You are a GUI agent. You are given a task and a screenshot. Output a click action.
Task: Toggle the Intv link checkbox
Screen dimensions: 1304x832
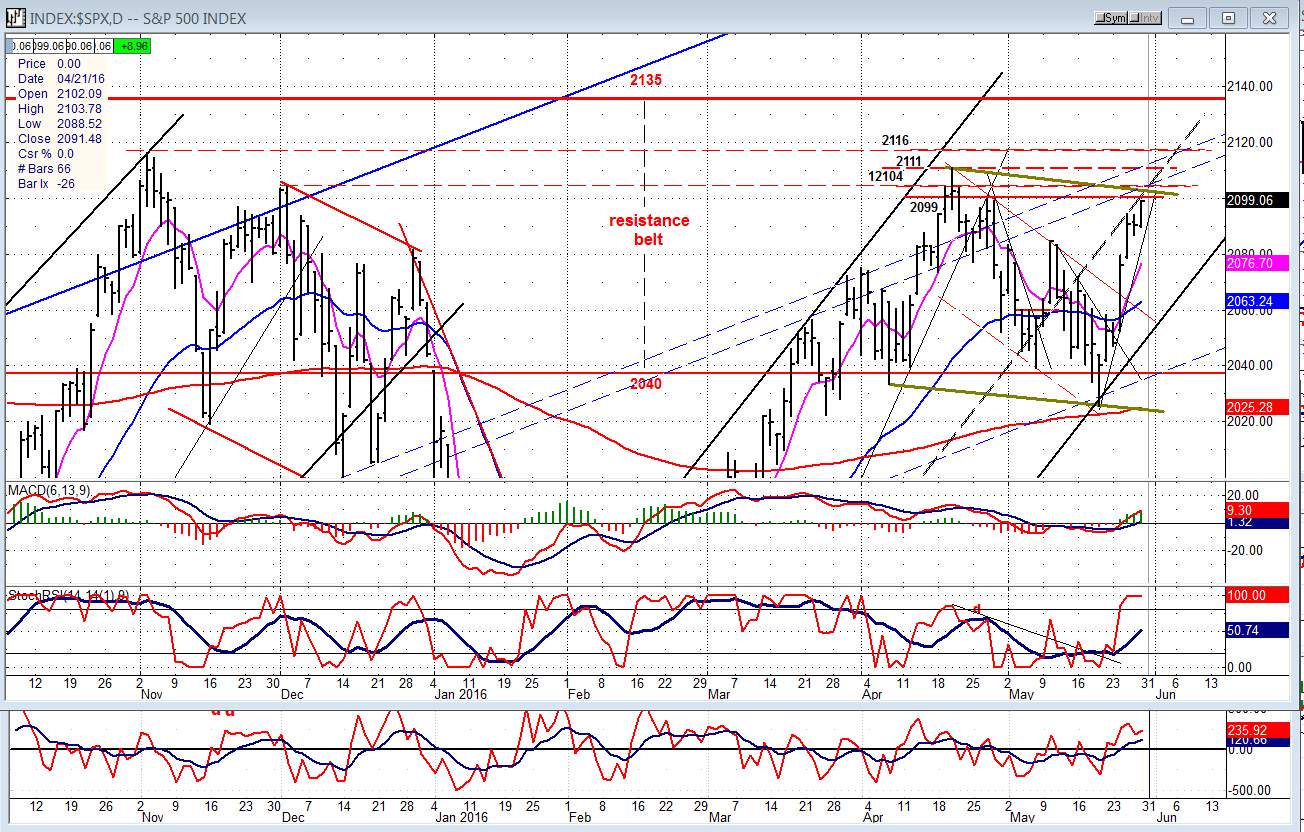coord(1146,18)
